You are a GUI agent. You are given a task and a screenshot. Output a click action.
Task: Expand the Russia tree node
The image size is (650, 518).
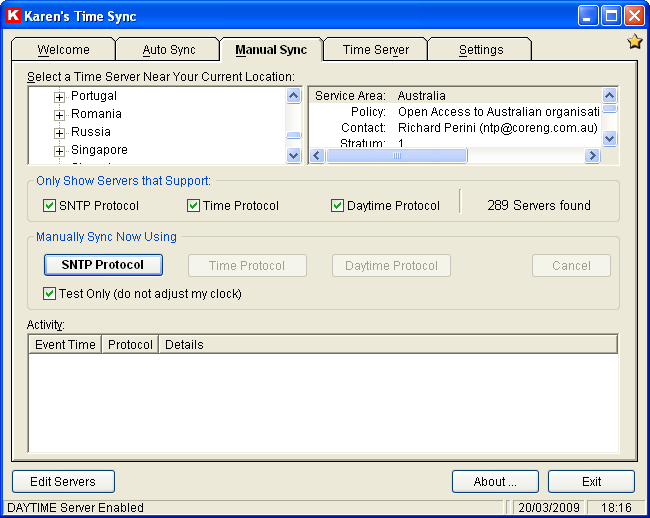tap(59, 133)
